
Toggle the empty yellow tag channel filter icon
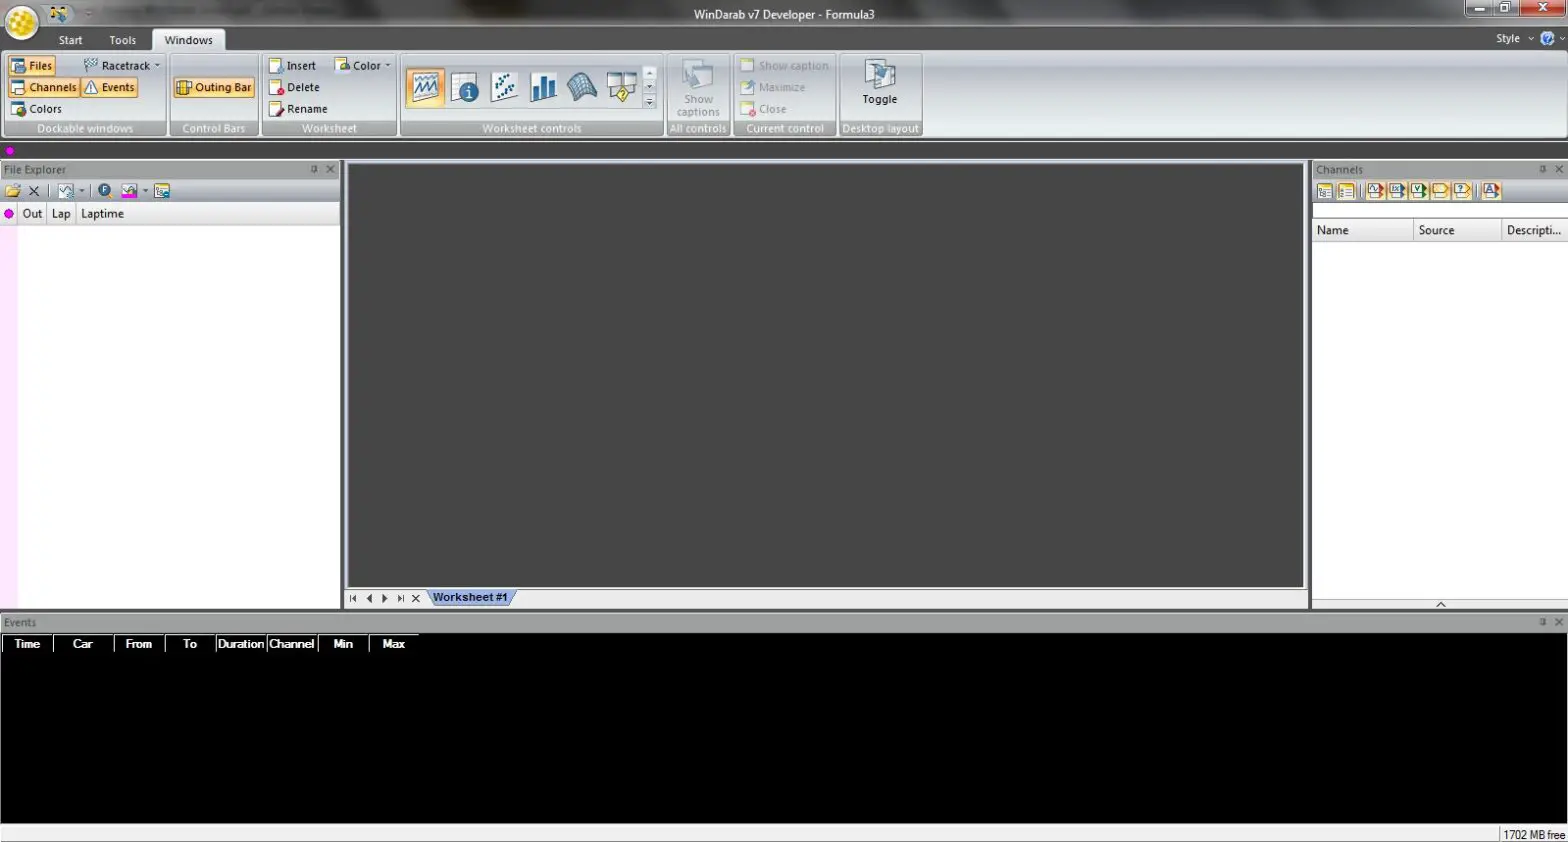[x=1440, y=191]
